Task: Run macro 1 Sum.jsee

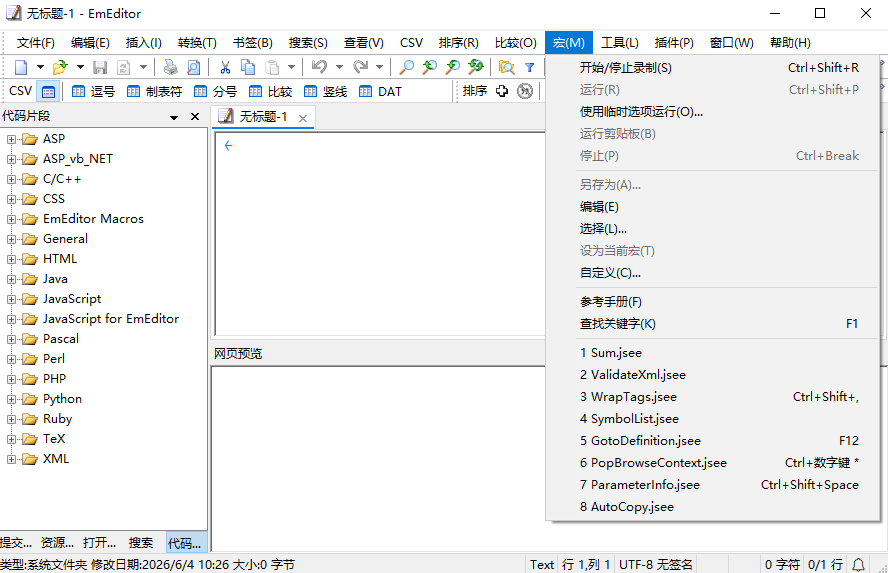Action: pyautogui.click(x=712, y=353)
